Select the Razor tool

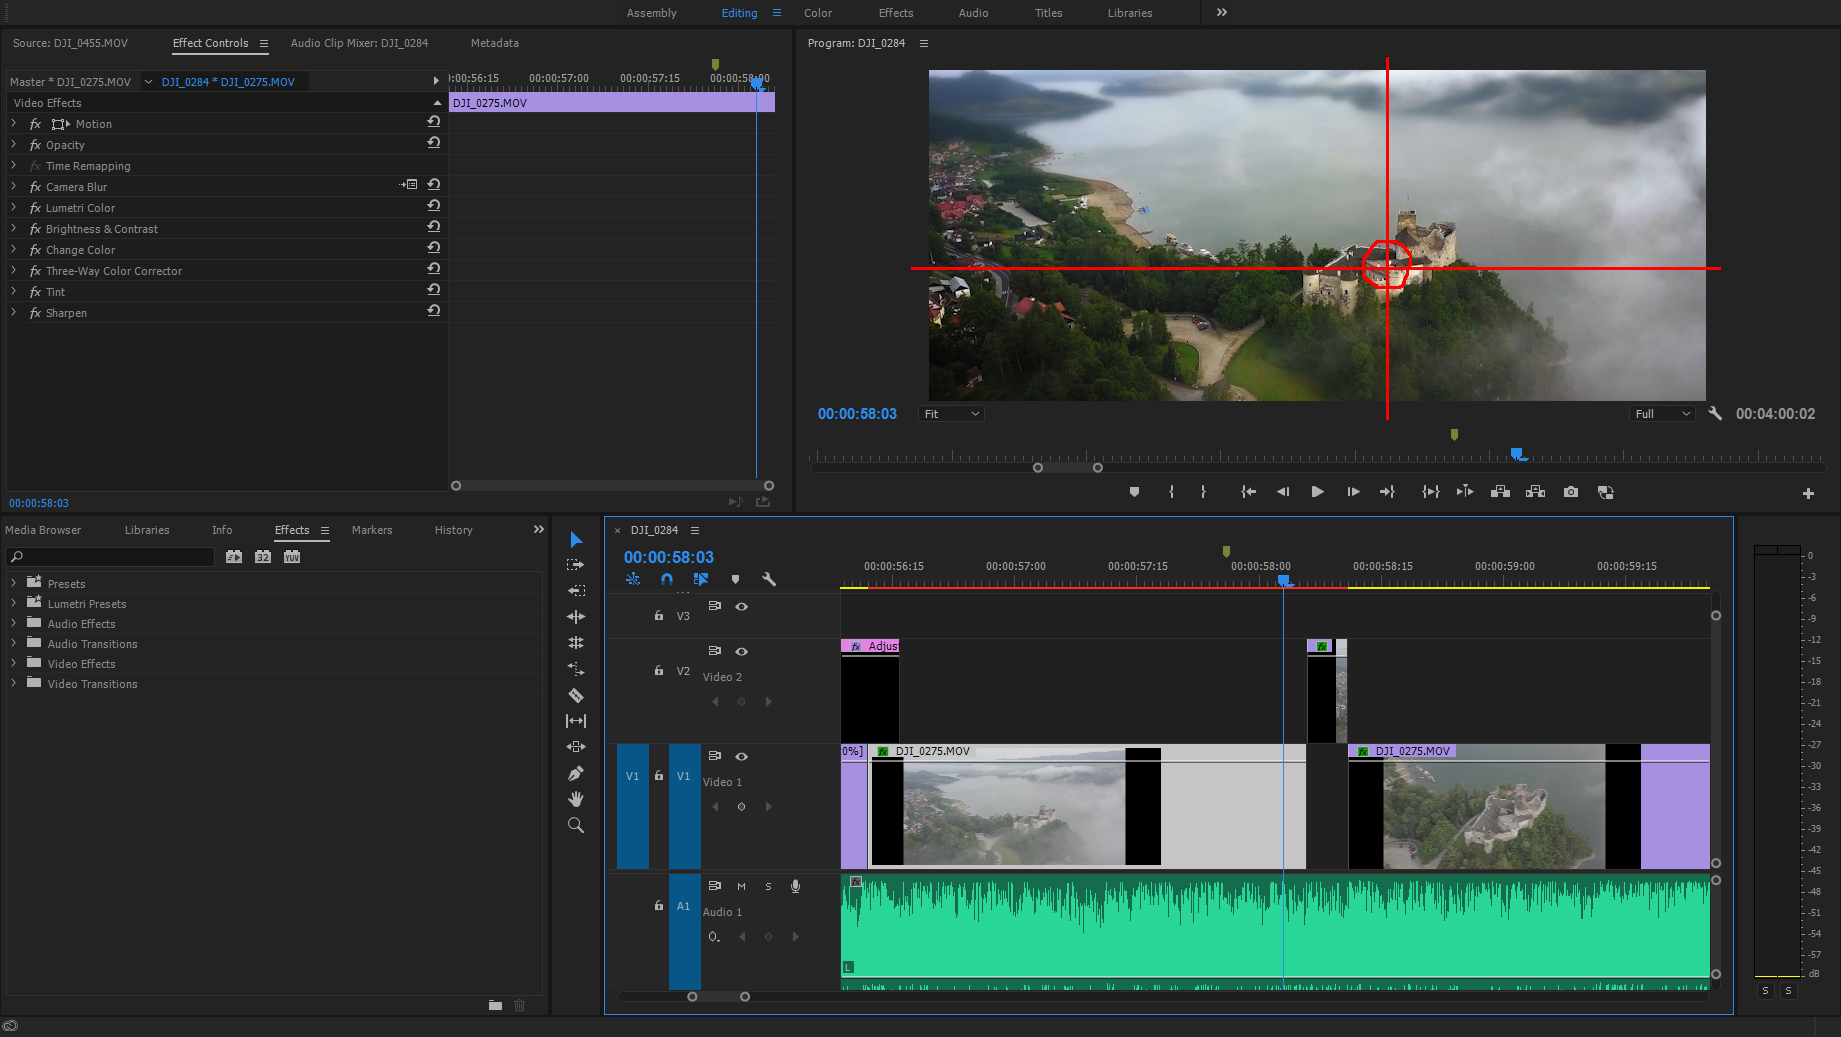pyautogui.click(x=576, y=695)
